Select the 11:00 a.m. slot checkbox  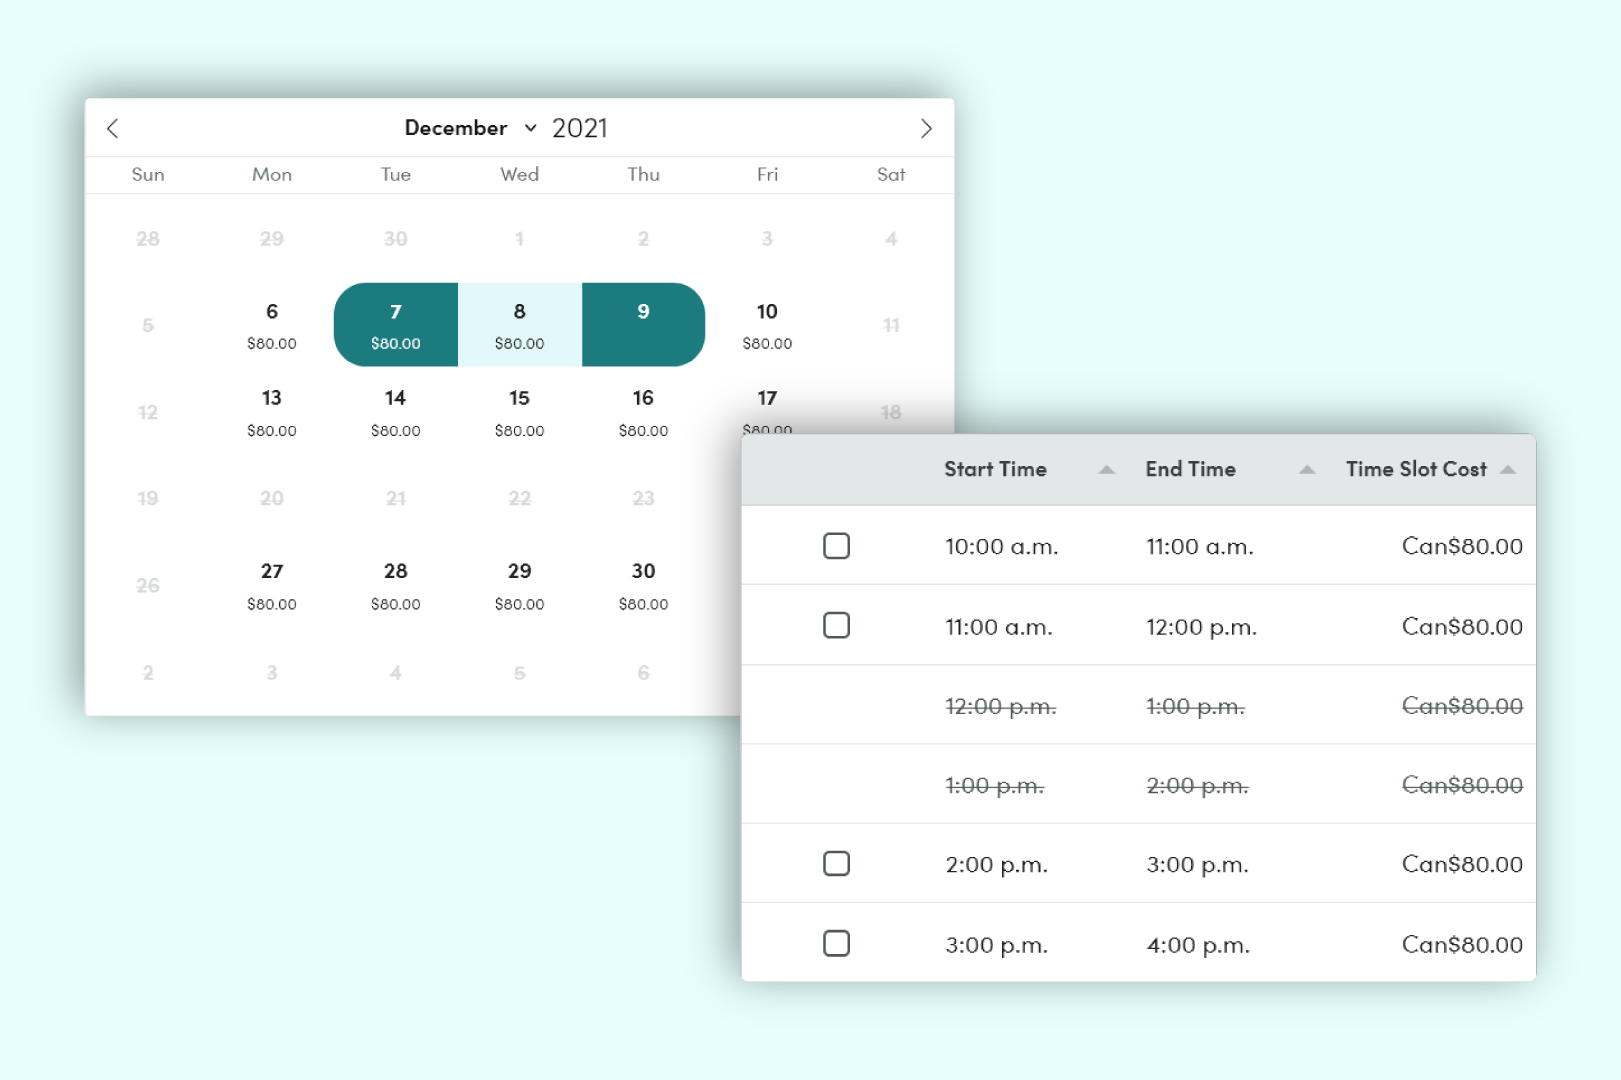836,625
